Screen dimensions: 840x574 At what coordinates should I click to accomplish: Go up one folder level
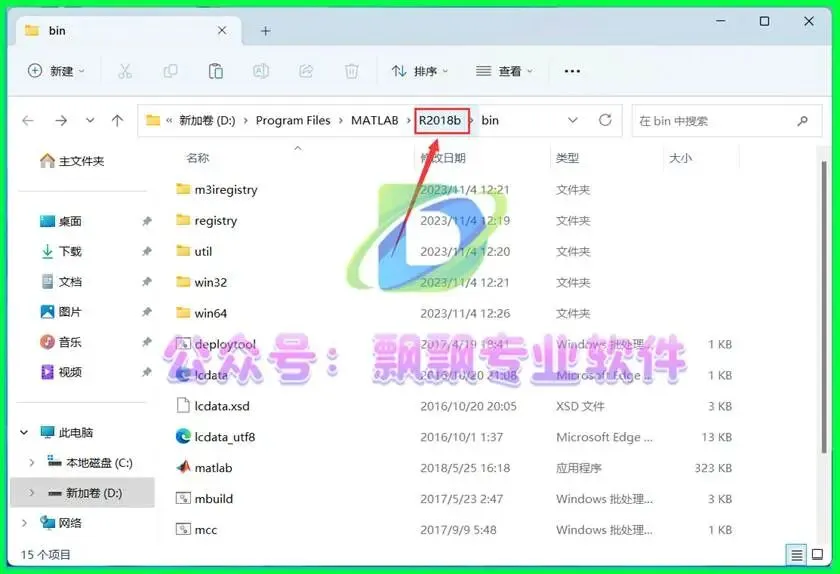click(117, 121)
